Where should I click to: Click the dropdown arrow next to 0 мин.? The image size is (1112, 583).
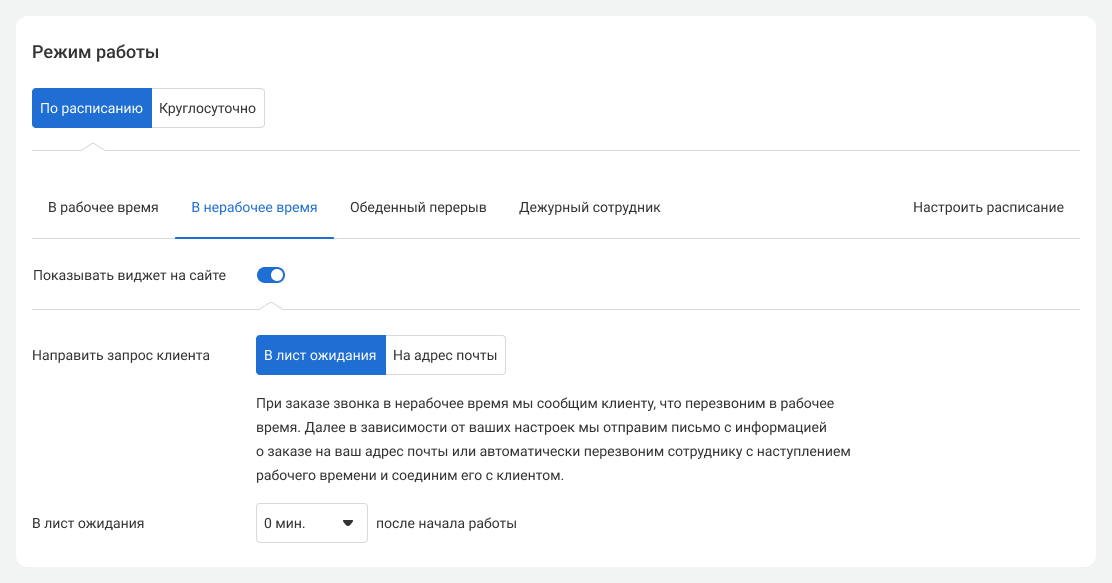point(348,523)
